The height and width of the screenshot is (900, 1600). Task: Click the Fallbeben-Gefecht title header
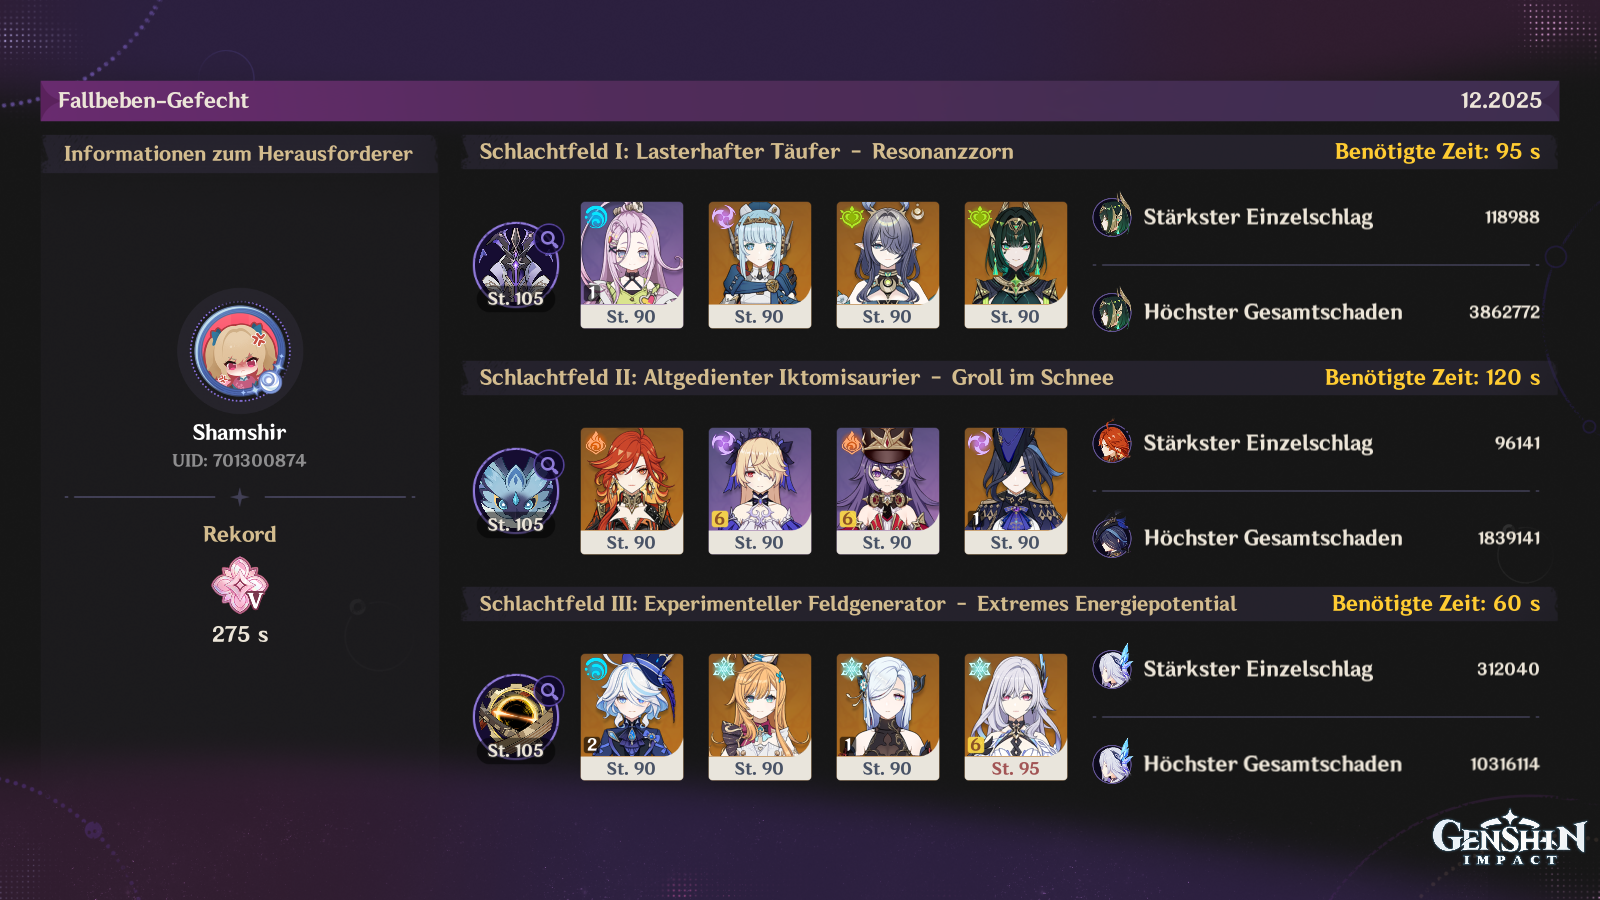153,101
